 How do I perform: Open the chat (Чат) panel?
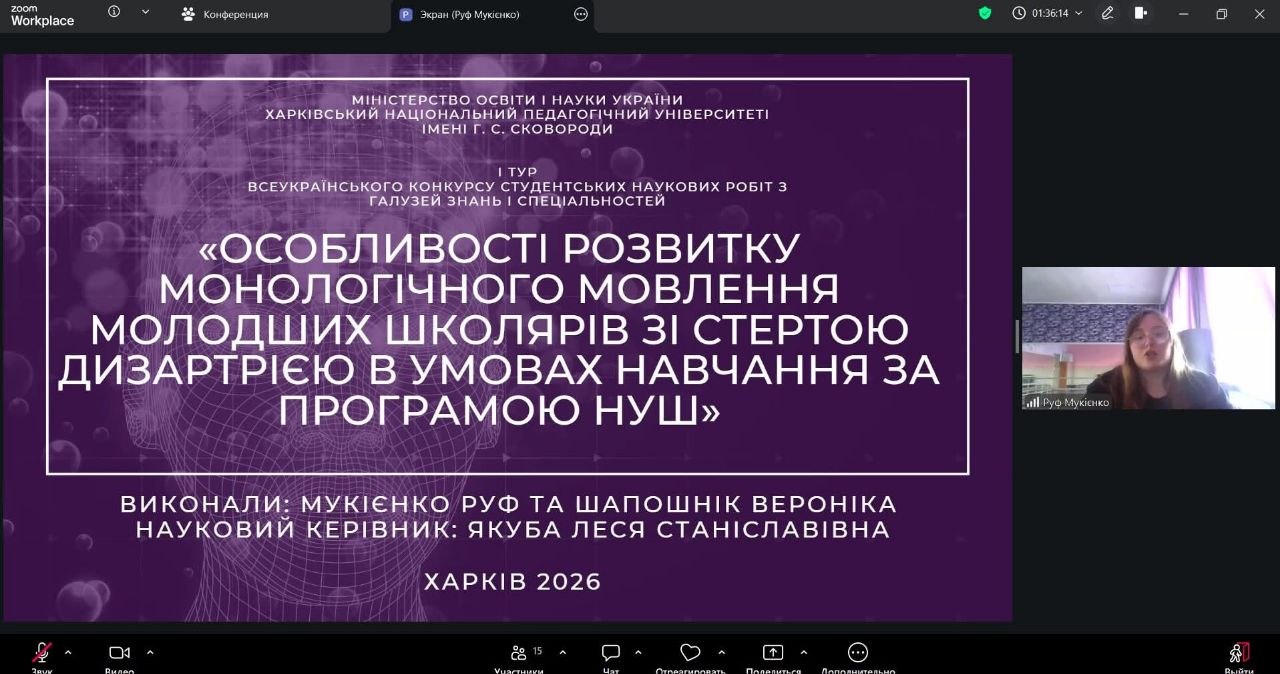point(611,654)
